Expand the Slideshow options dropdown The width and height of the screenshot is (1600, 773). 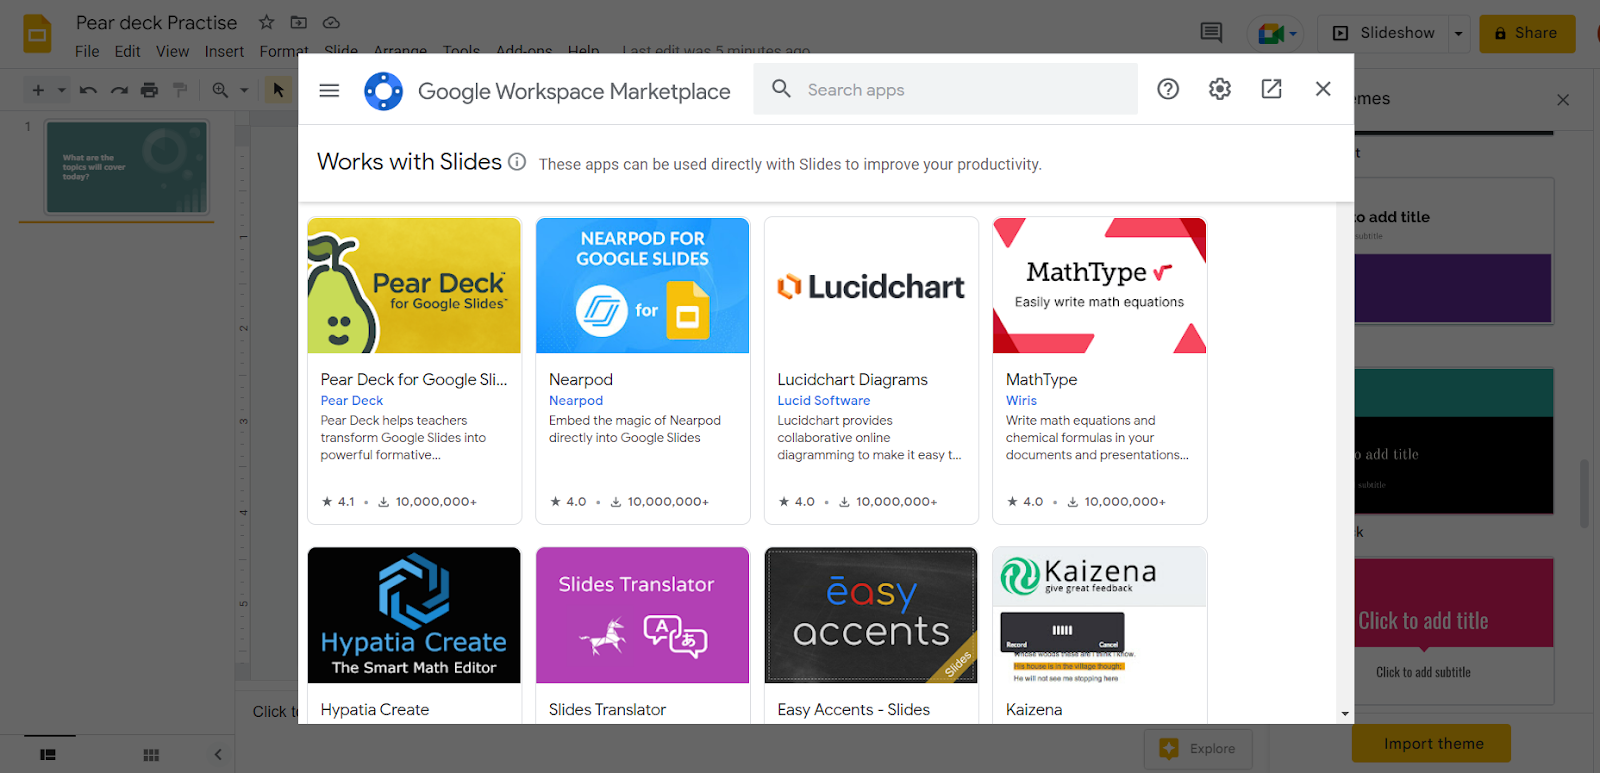[1458, 33]
